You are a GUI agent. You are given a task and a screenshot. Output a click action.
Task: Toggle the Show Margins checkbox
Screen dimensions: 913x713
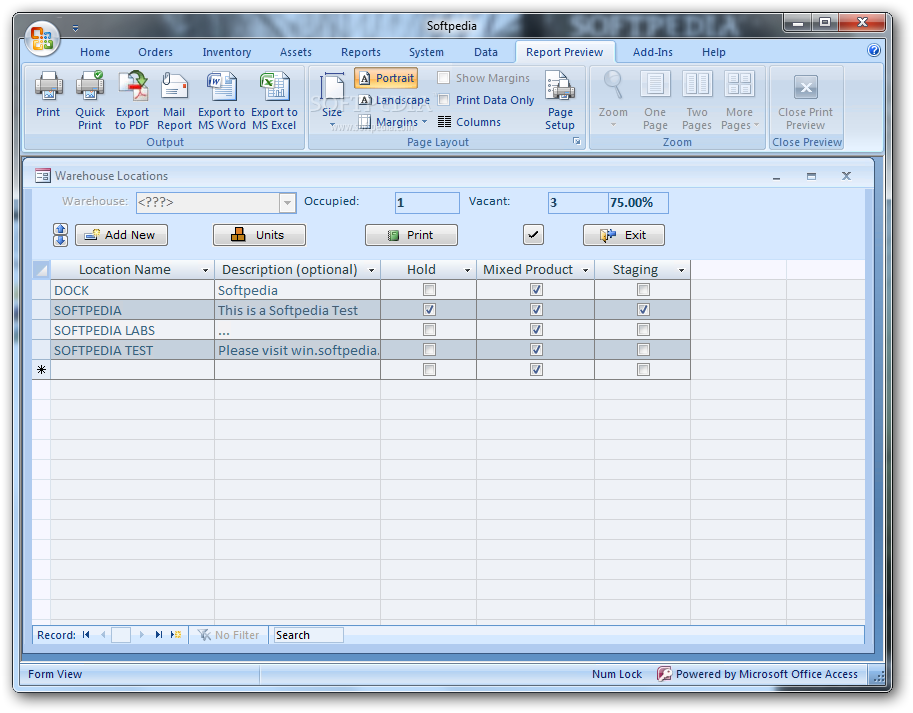444,77
